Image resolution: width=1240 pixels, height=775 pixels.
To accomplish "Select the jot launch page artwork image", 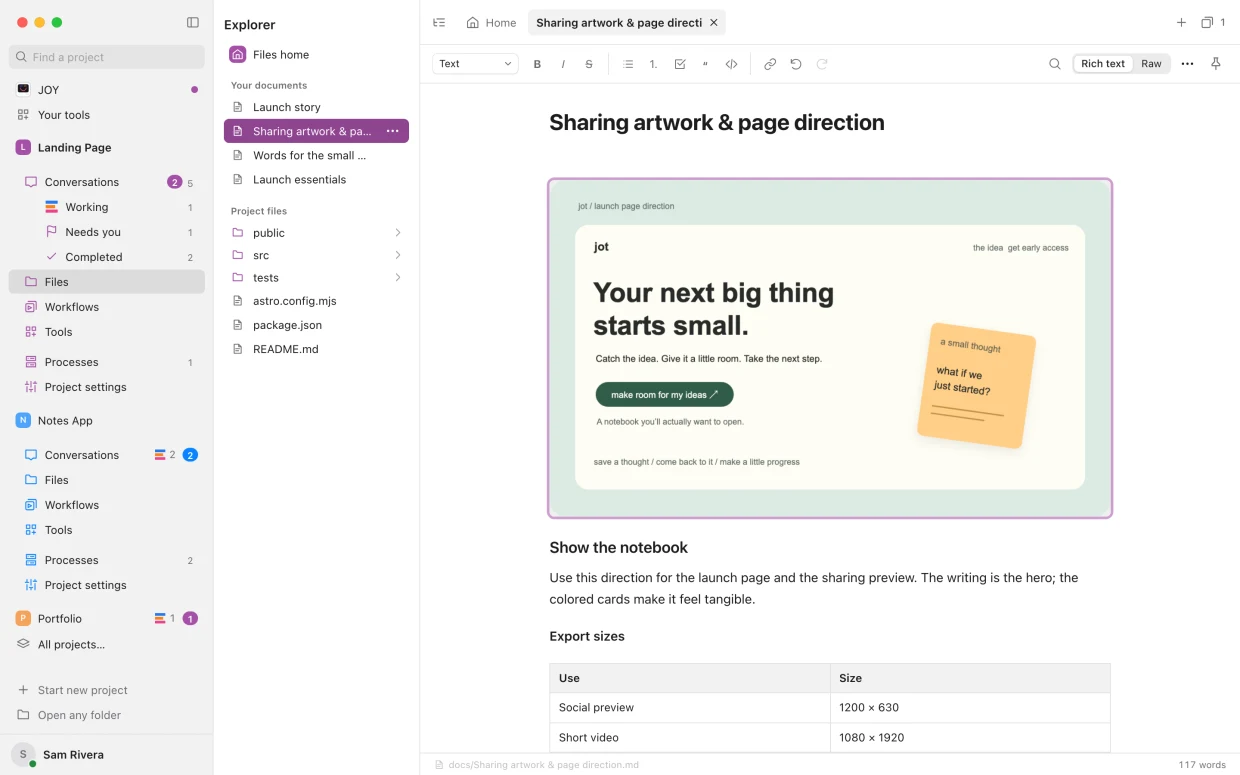I will [x=830, y=348].
